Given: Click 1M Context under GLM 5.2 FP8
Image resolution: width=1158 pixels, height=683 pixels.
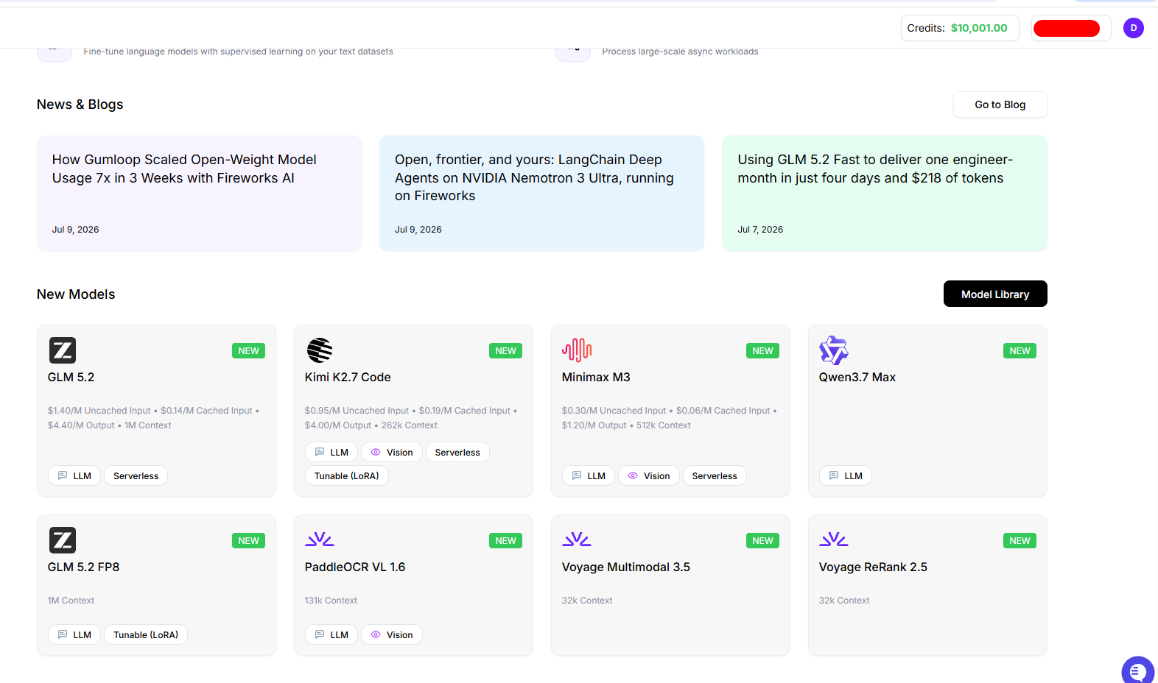Looking at the screenshot, I should (71, 600).
